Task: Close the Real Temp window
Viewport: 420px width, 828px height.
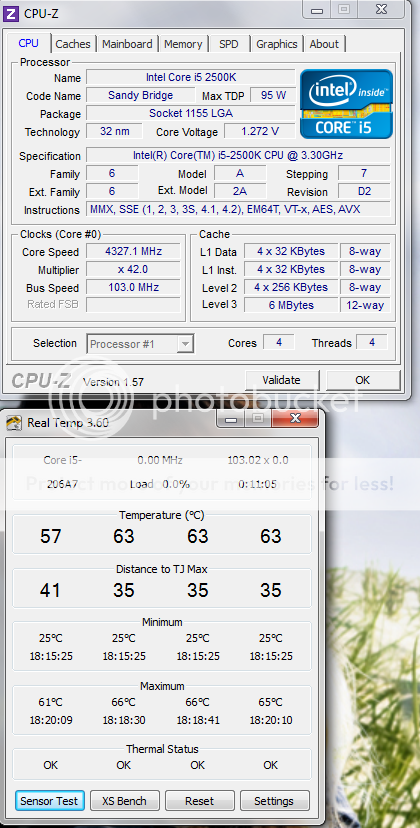Action: [295, 419]
